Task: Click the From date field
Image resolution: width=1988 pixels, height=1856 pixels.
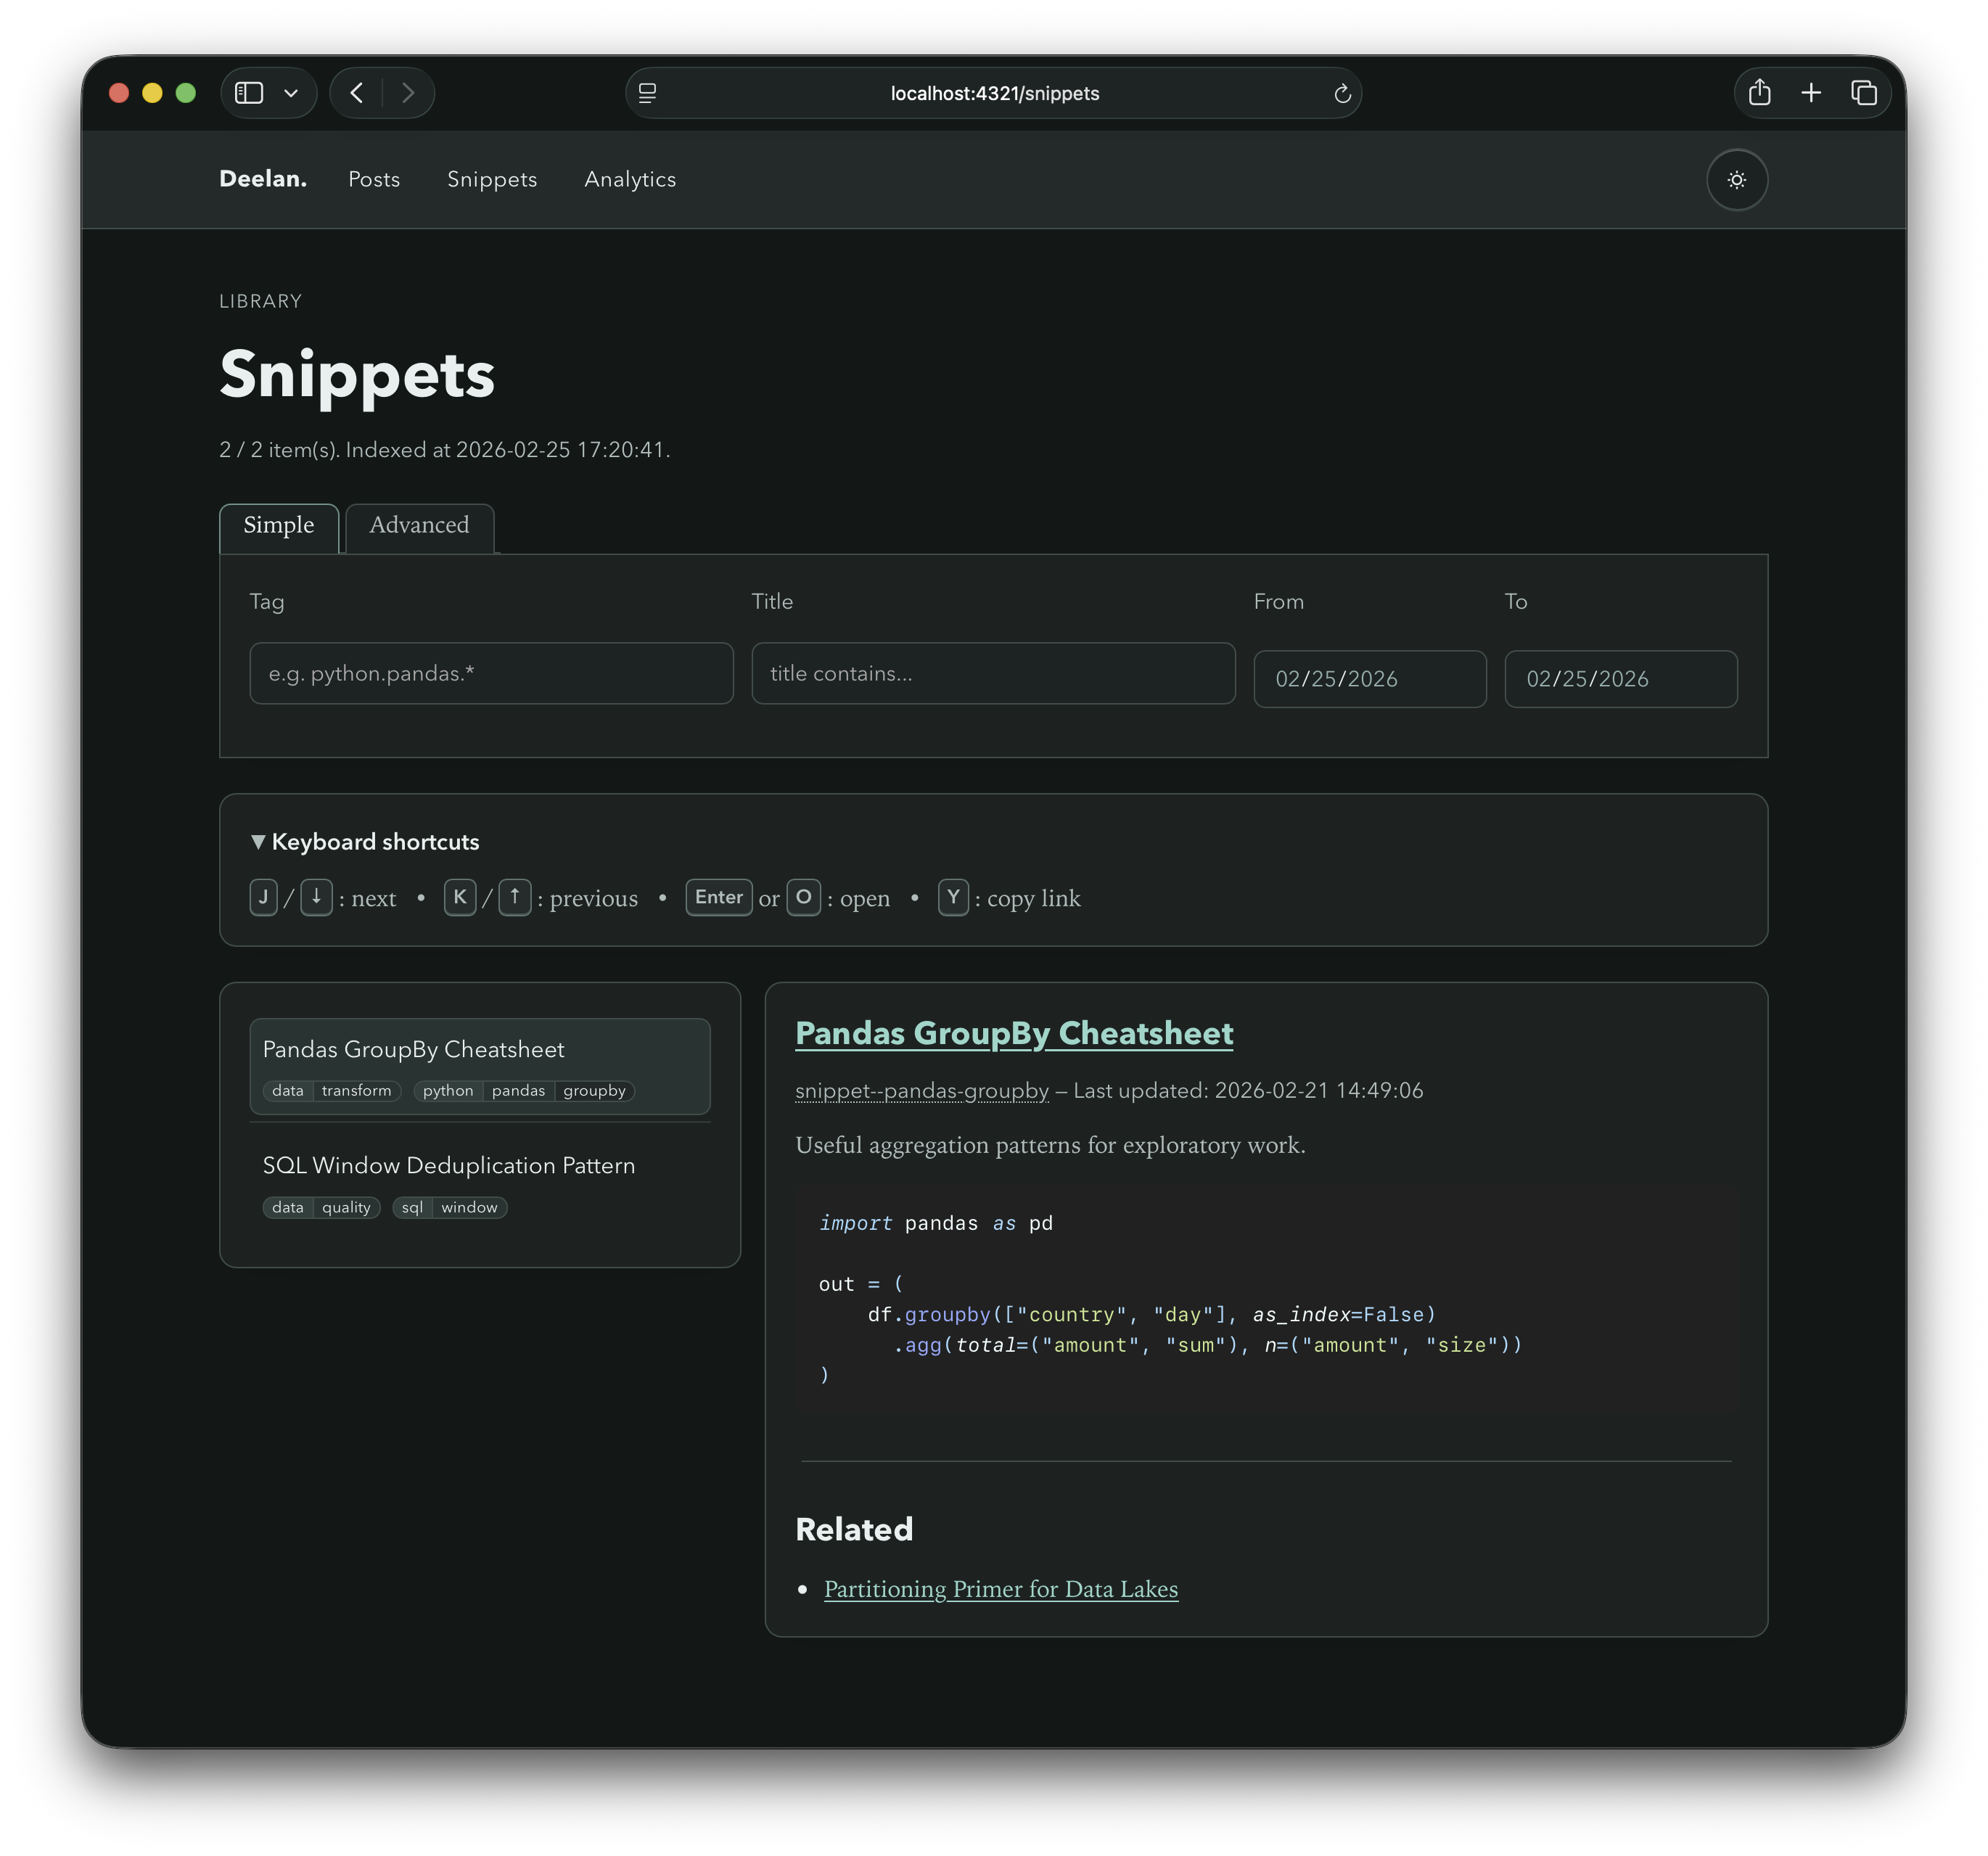Action: pyautogui.click(x=1369, y=678)
